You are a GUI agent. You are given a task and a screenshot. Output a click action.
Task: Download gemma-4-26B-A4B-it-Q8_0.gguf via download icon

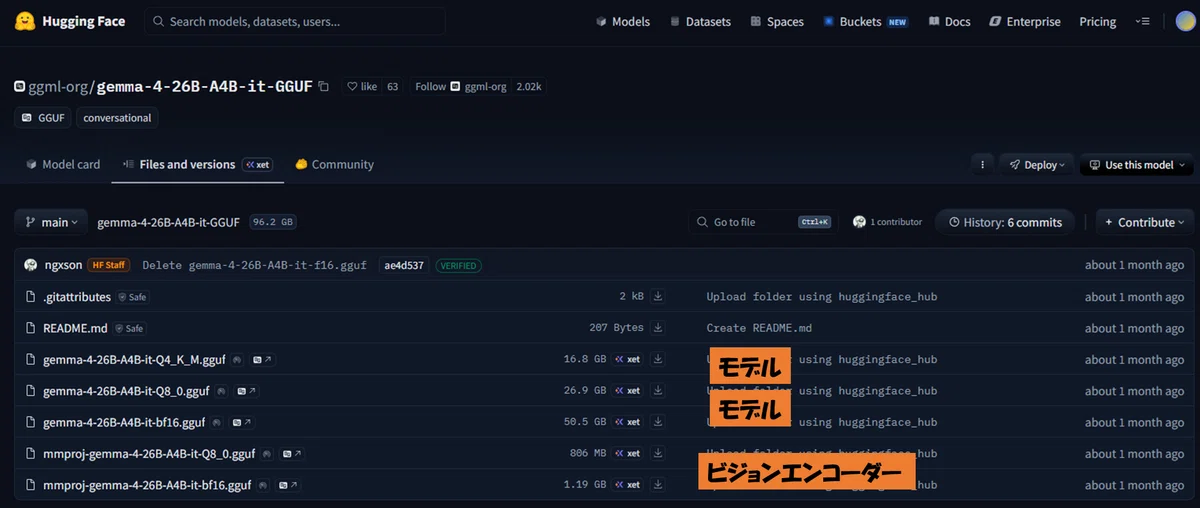[x=658, y=391]
